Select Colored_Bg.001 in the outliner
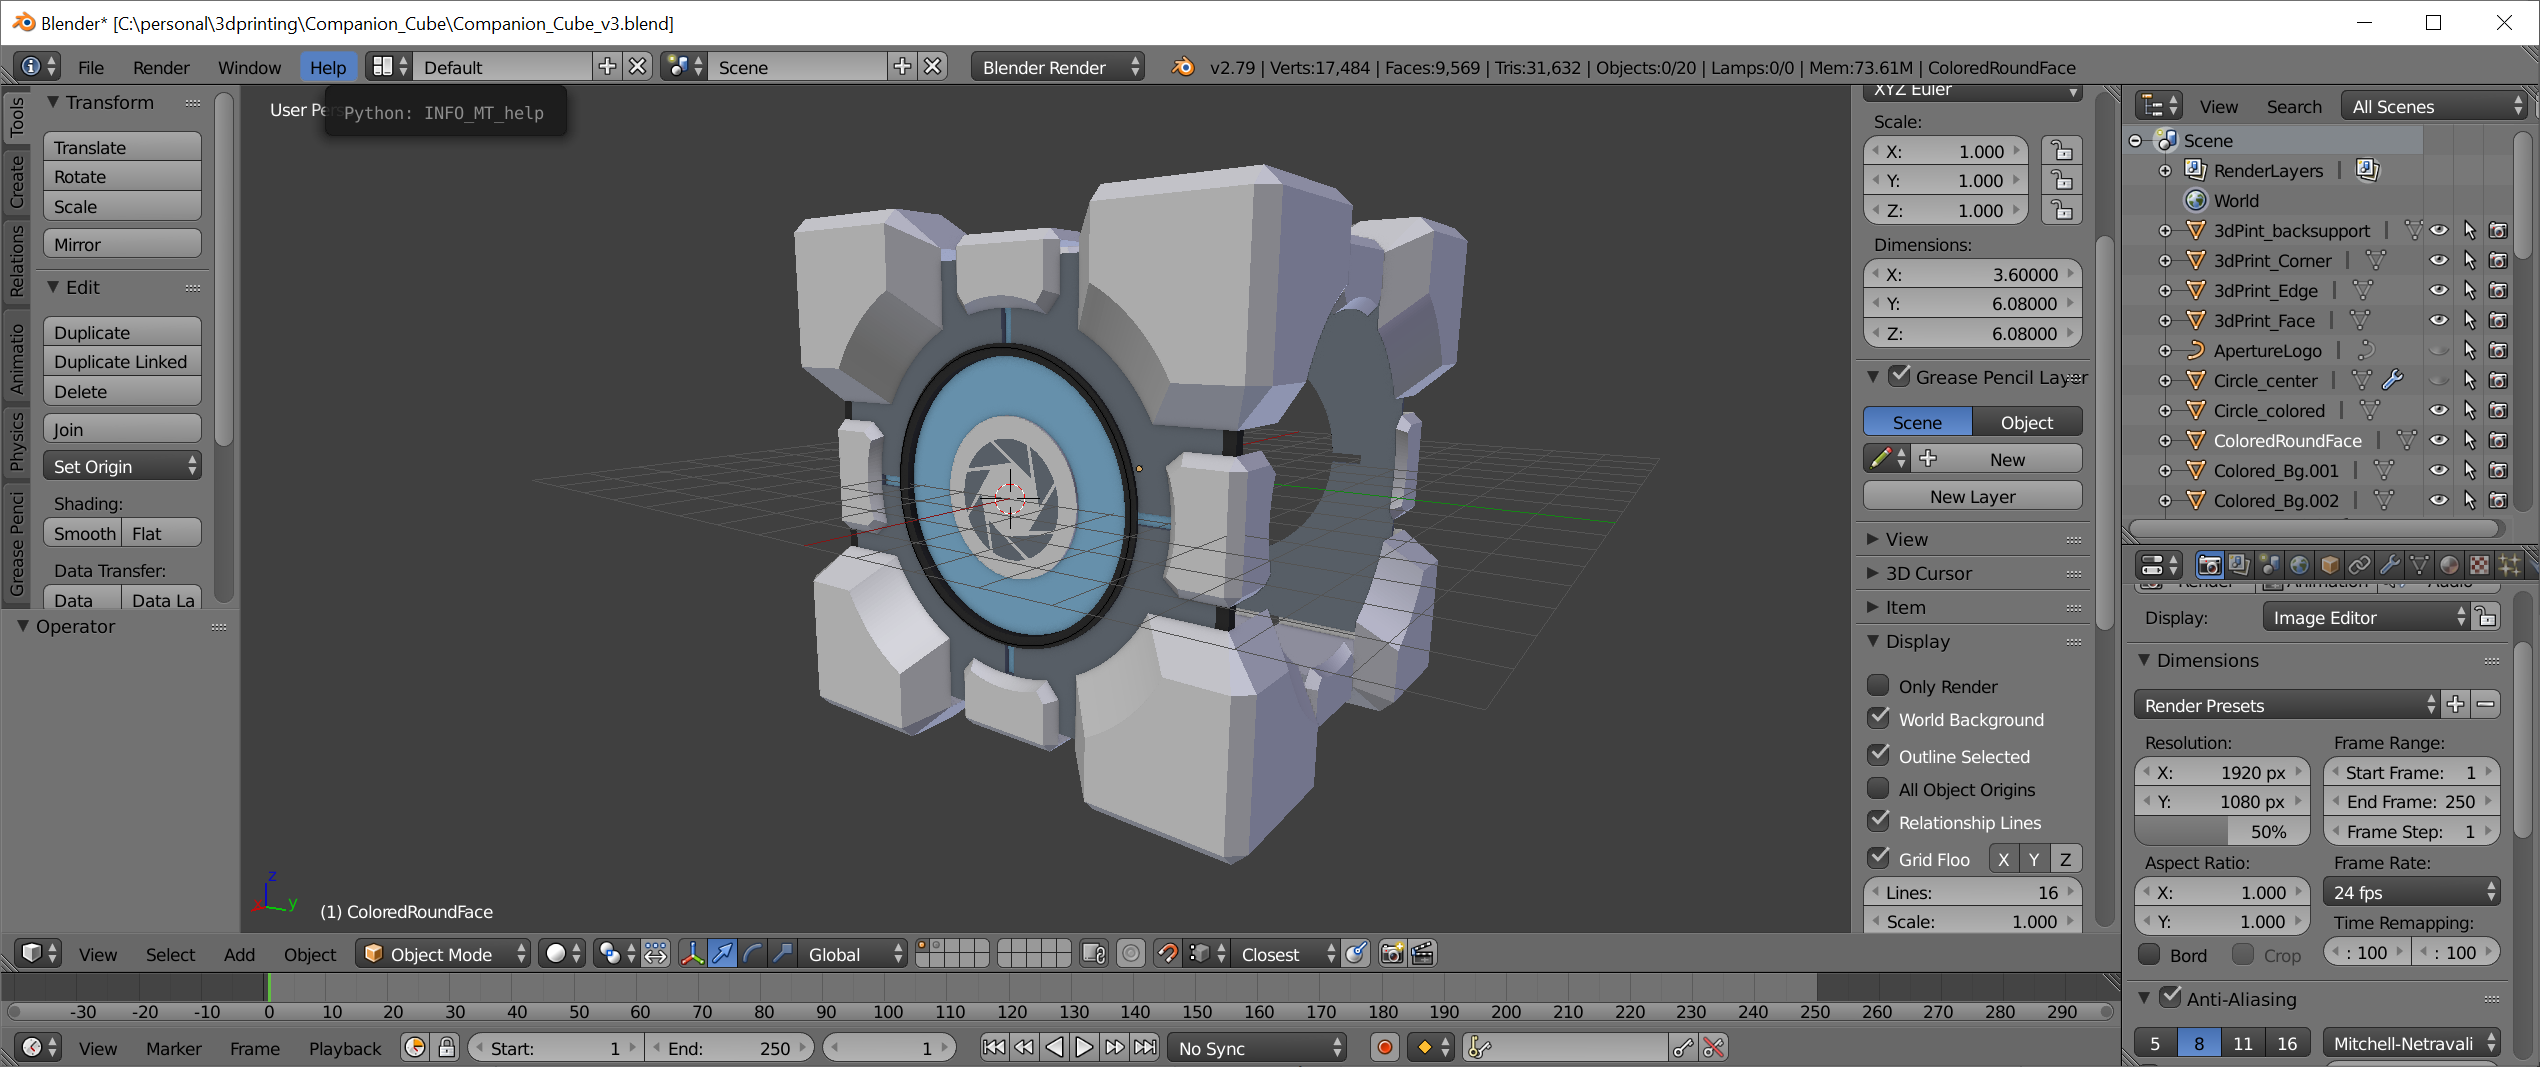 (x=2276, y=470)
